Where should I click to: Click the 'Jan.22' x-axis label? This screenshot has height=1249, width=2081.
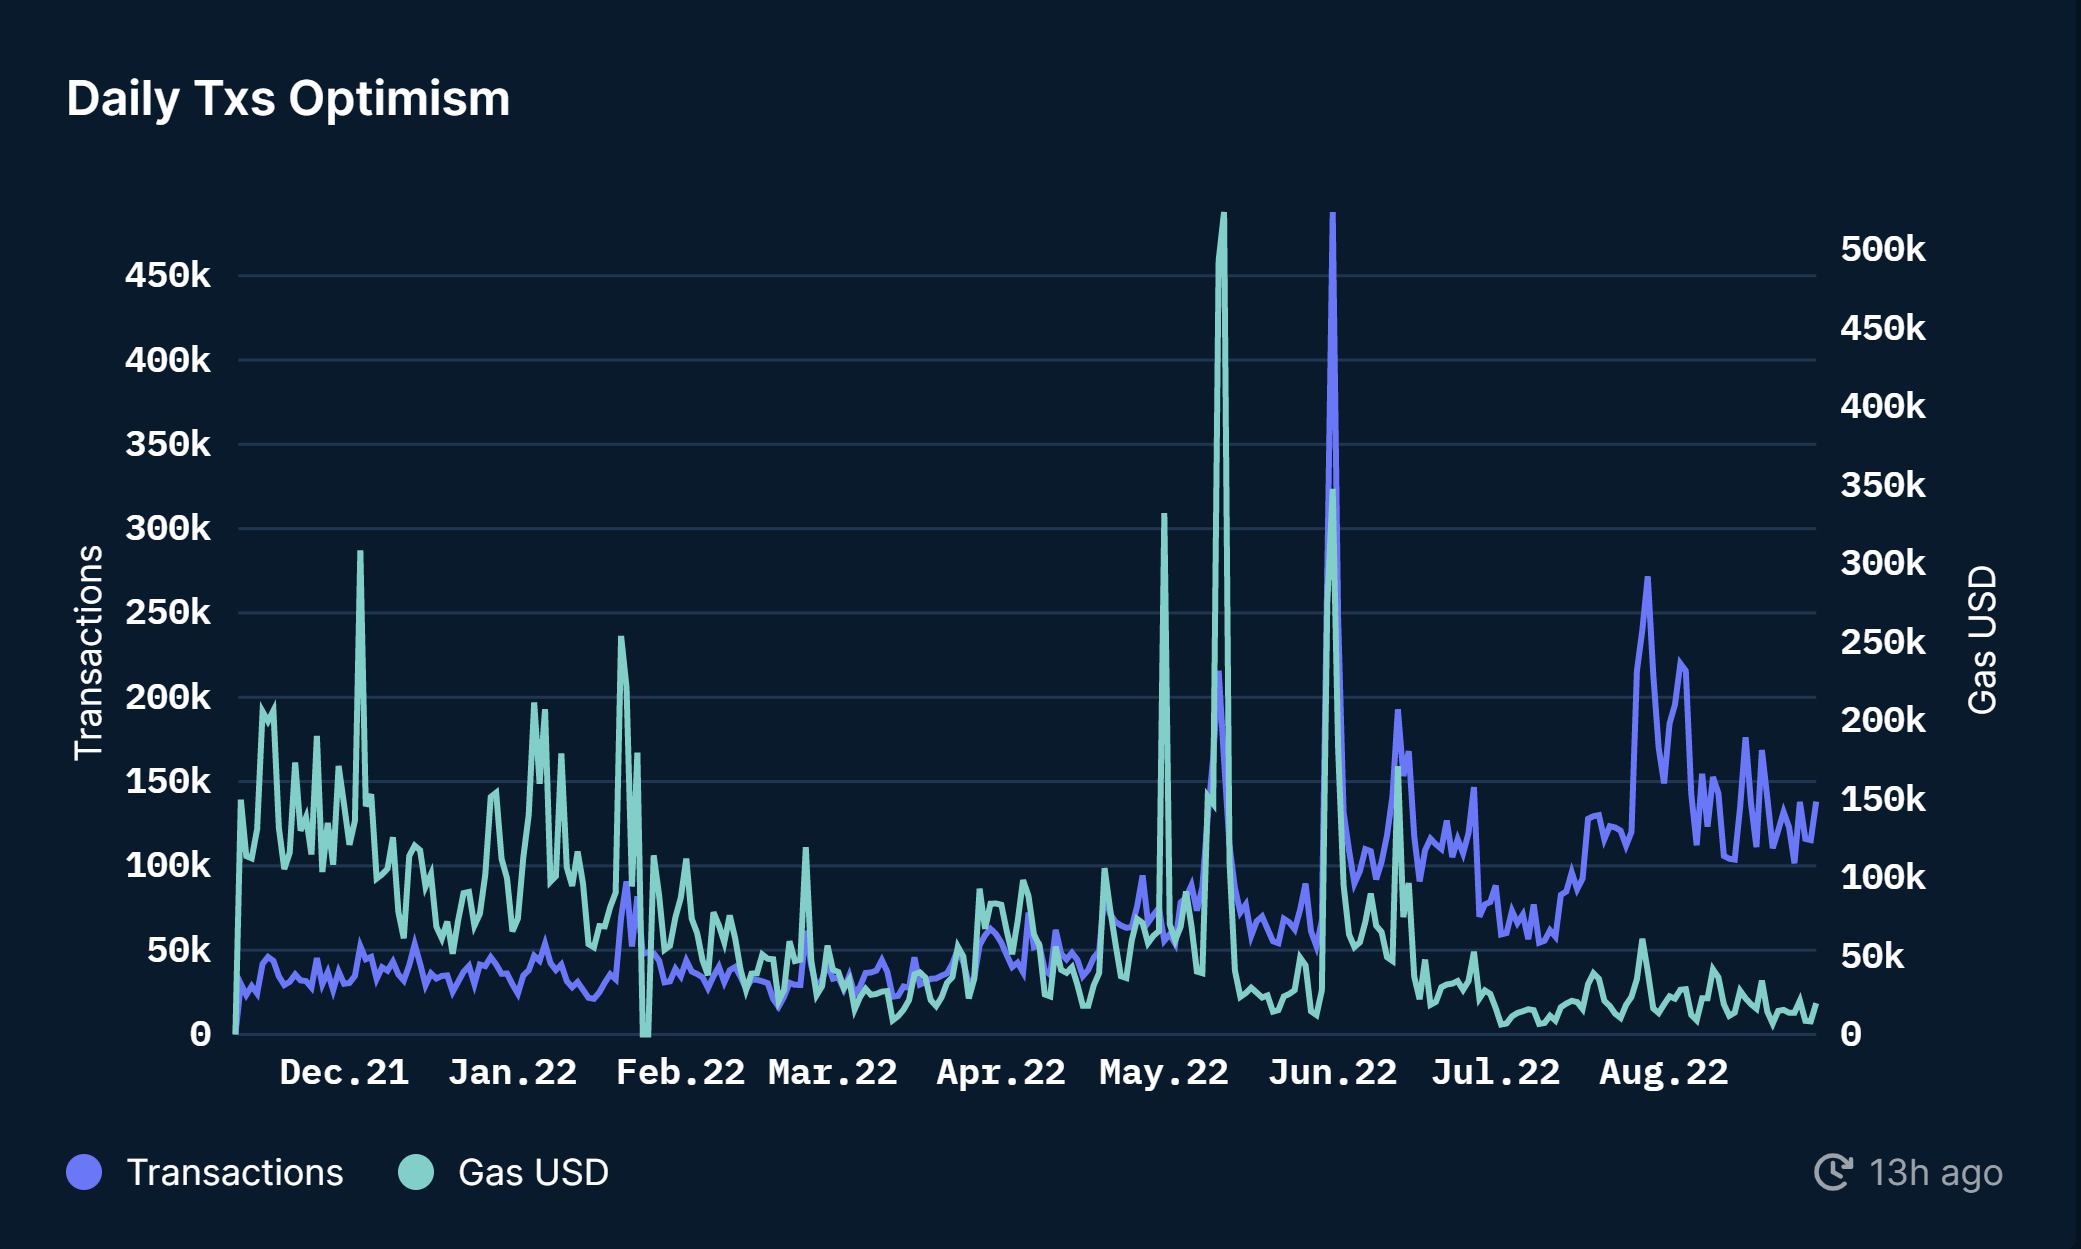pos(512,1072)
